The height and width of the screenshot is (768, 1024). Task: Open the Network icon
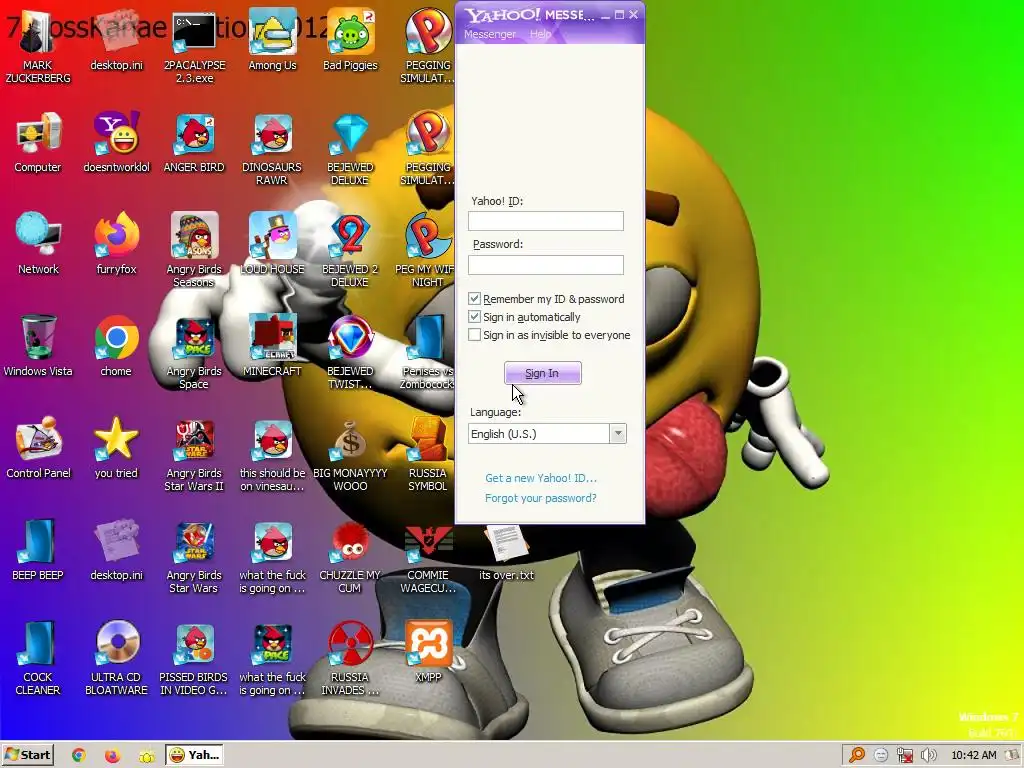[x=38, y=244]
